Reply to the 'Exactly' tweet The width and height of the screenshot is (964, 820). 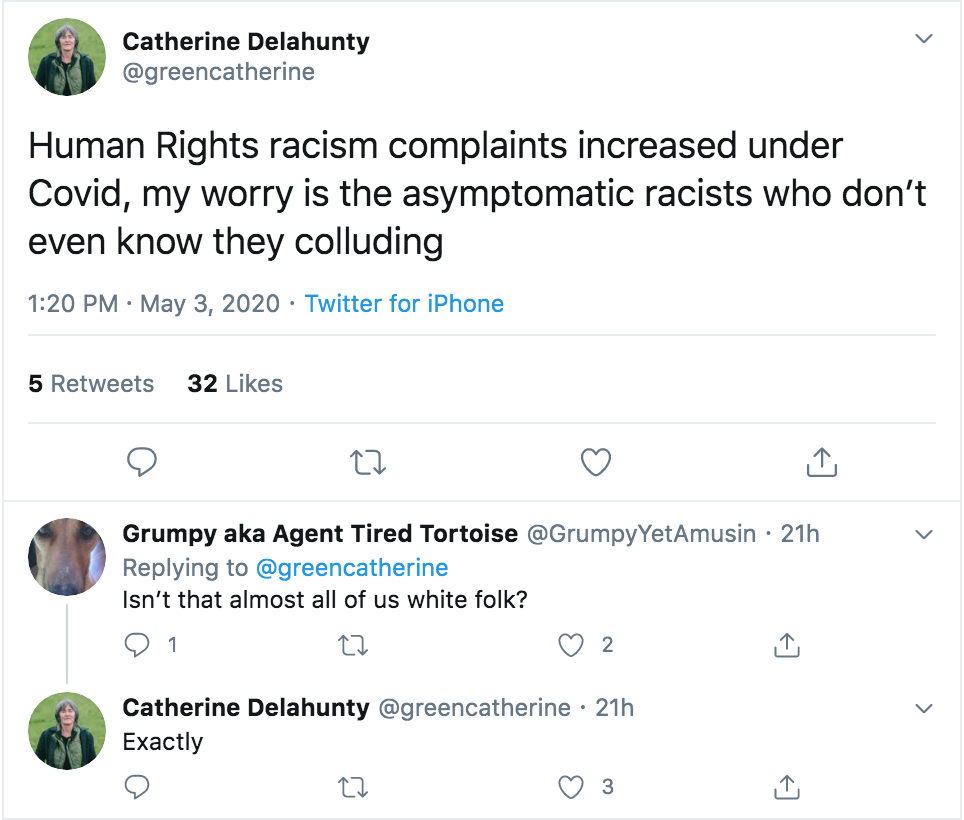(x=137, y=788)
